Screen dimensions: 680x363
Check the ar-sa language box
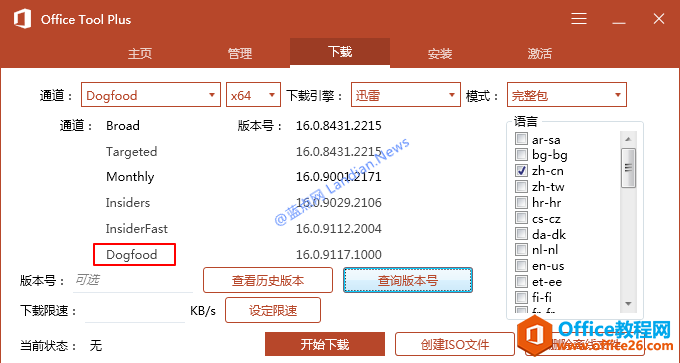click(x=521, y=139)
